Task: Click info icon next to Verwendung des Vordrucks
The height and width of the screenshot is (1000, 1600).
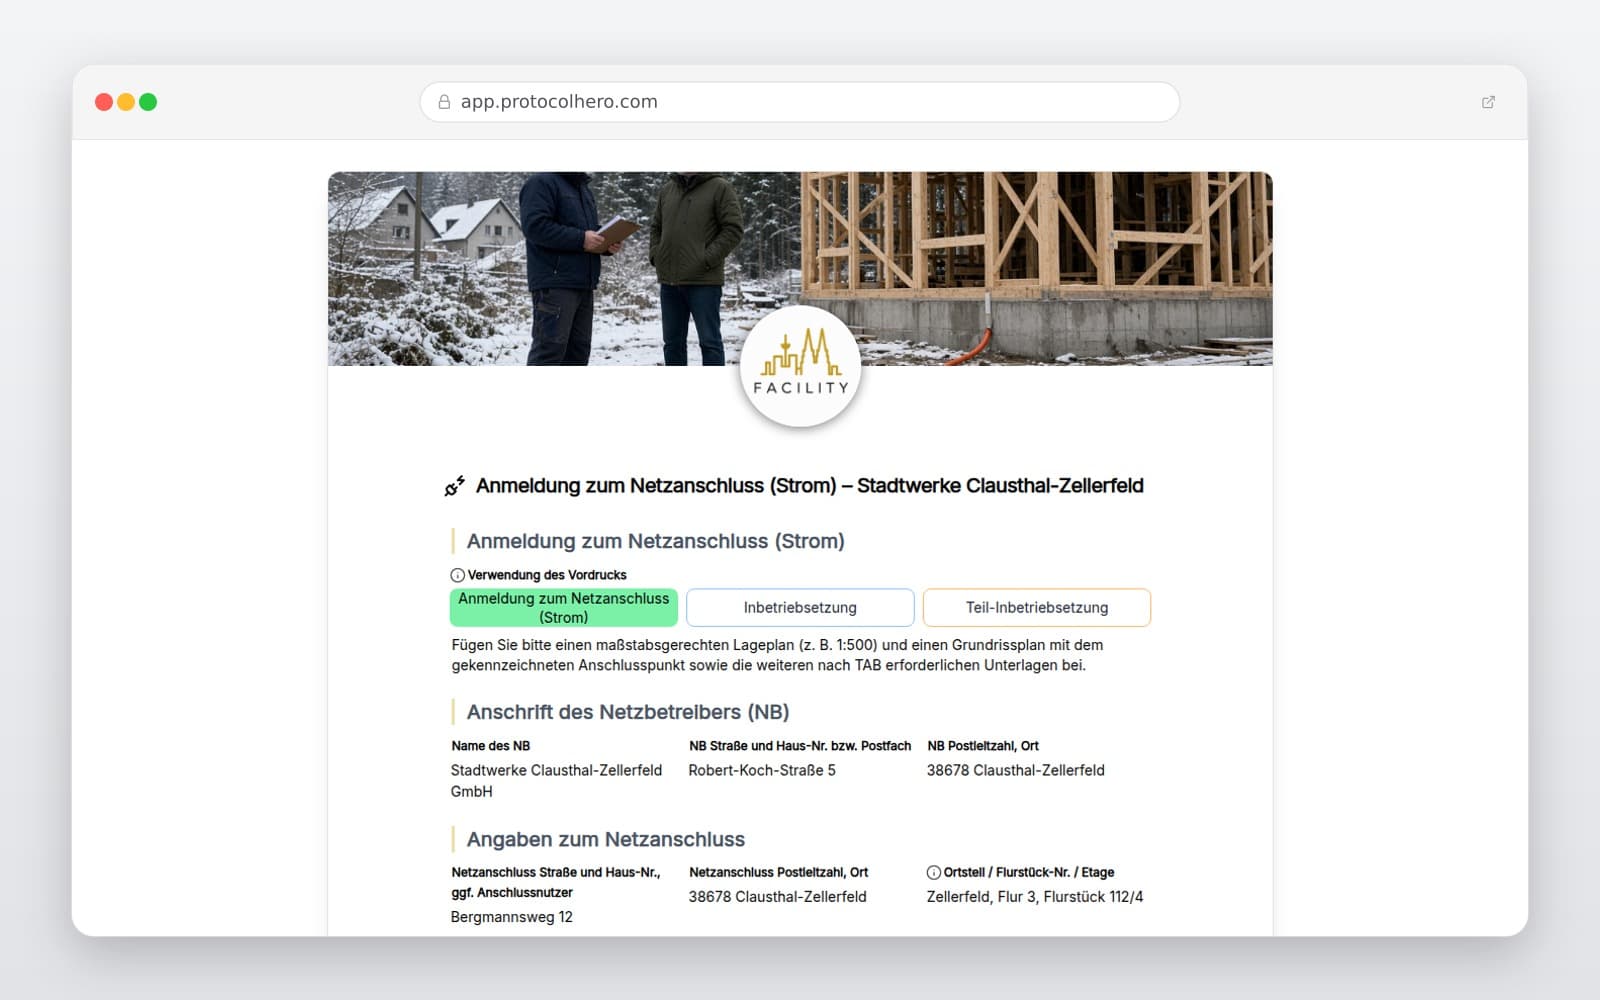Action: coord(458,575)
